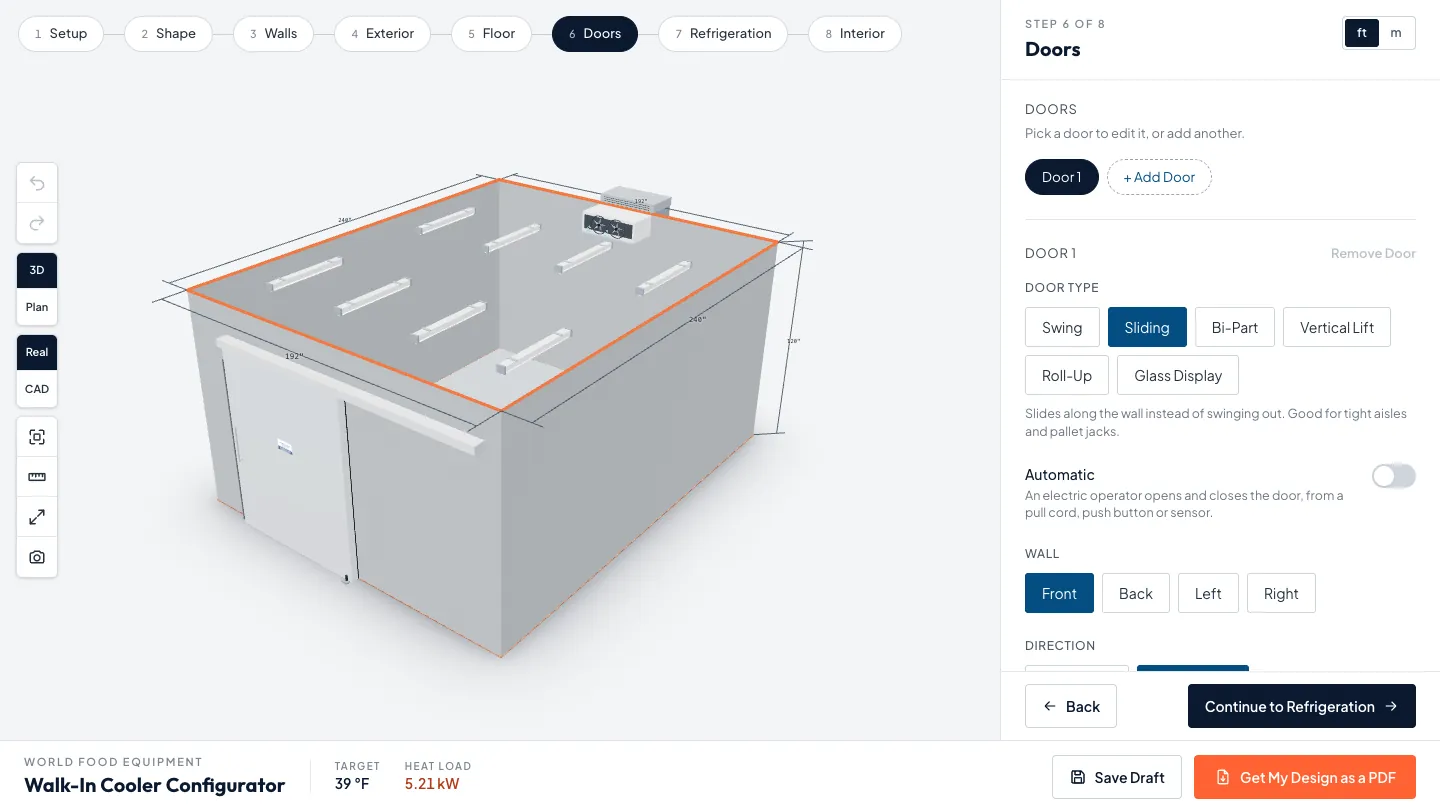Go to step 7 Refrigeration
Image resolution: width=1440 pixels, height=812 pixels.
[723, 33]
